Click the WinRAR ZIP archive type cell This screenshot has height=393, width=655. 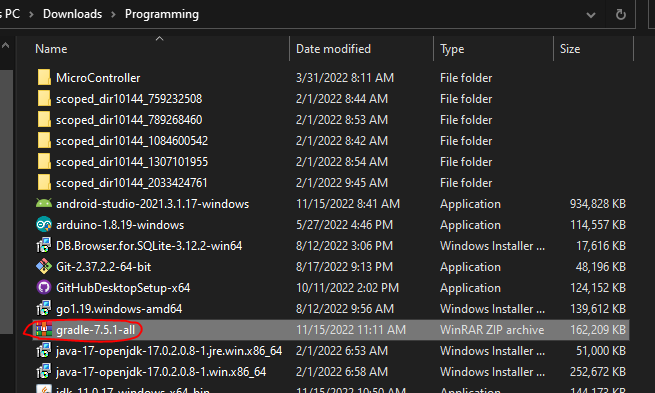492,330
